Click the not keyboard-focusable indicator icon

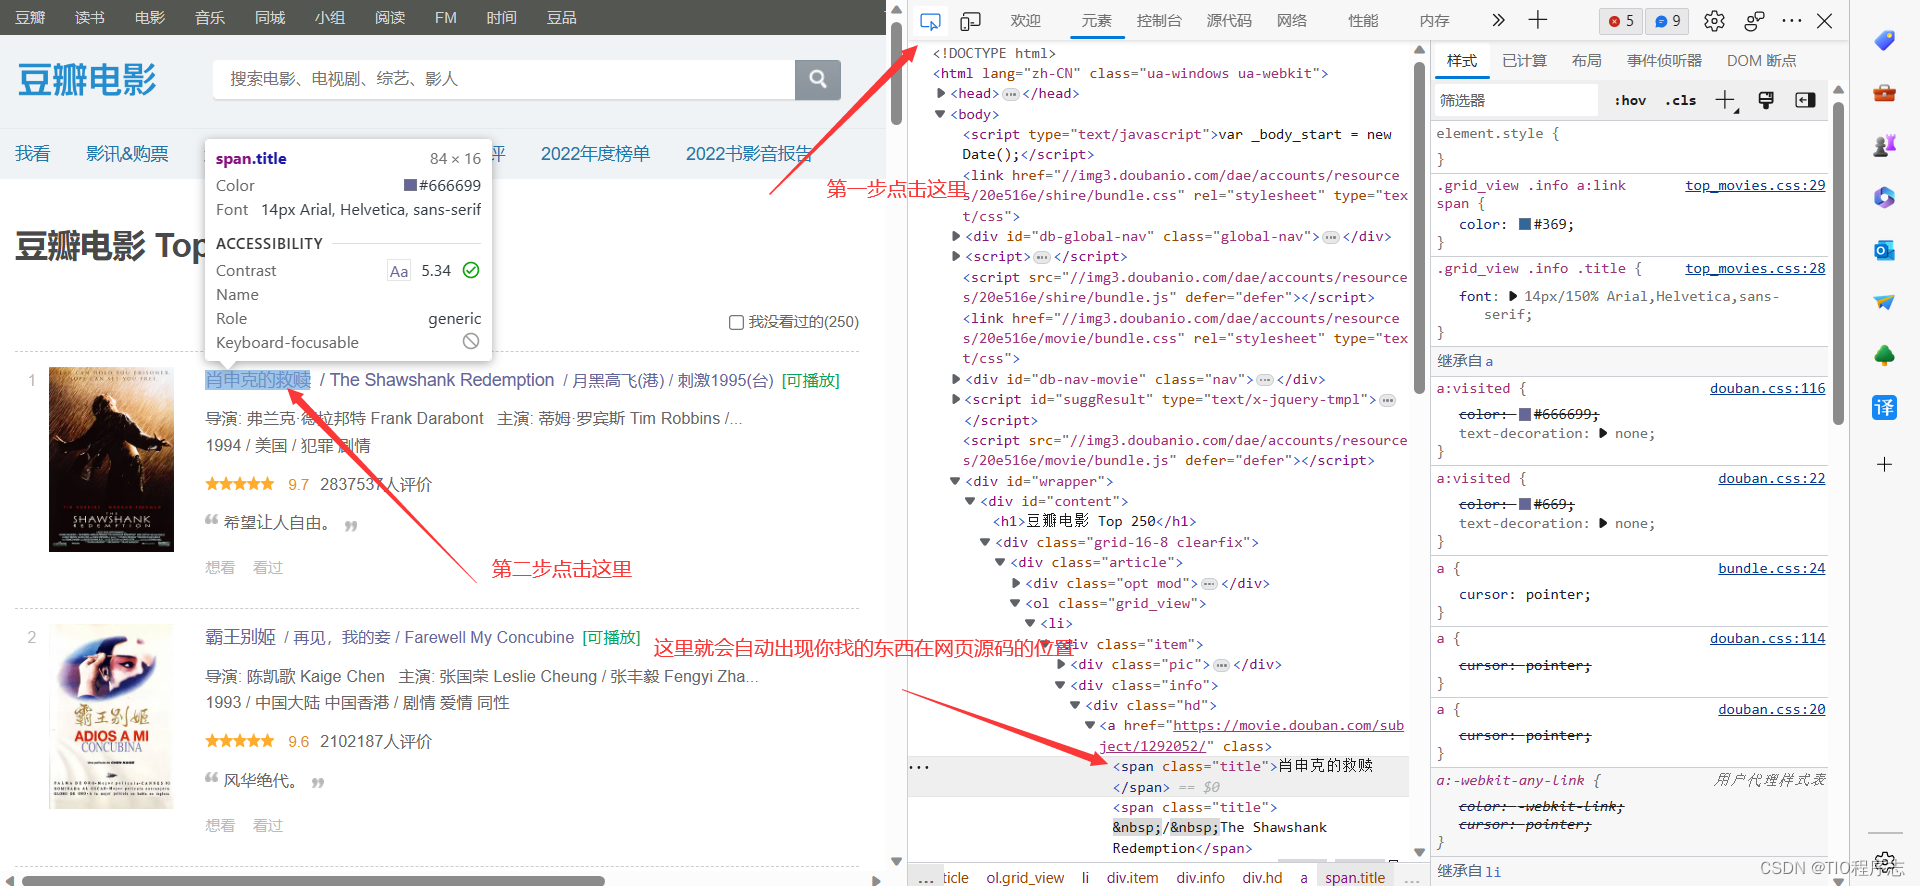471,342
